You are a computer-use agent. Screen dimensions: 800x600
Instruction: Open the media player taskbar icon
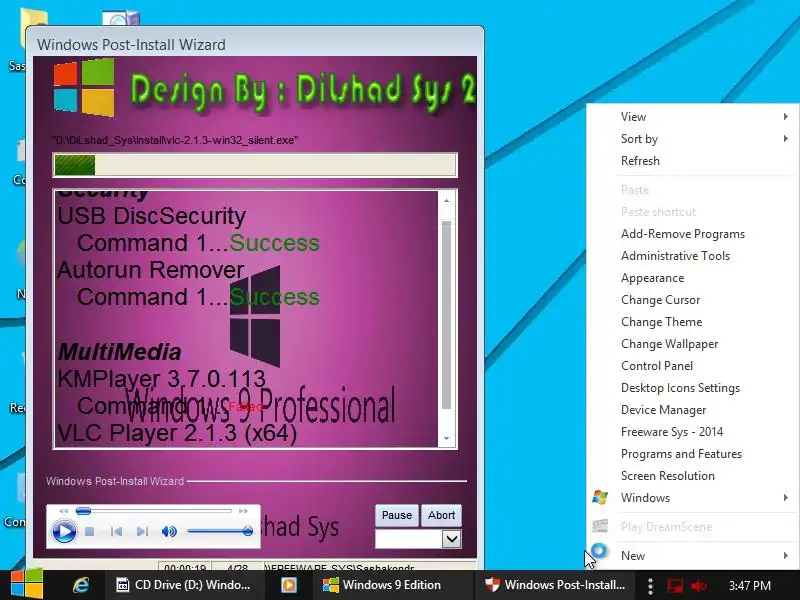289,585
